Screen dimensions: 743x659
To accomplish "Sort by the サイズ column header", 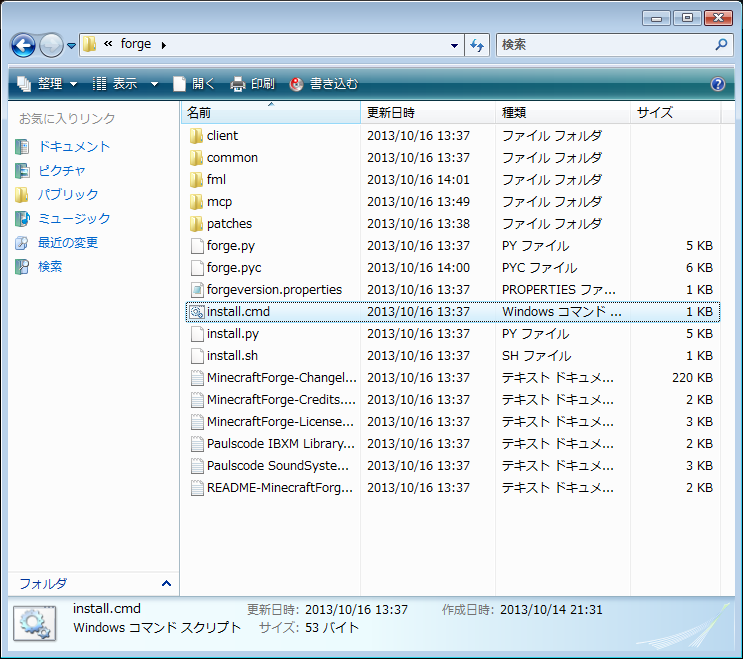I will pyautogui.click(x=676, y=113).
